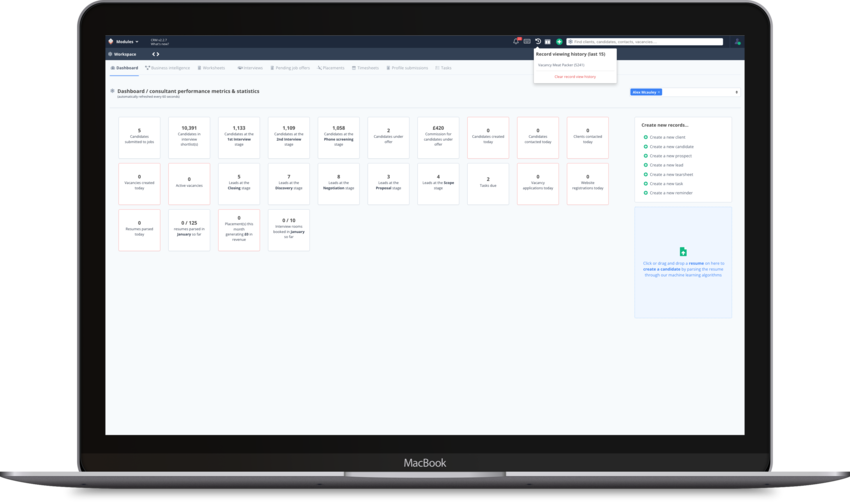Screen dimensions: 850x503
Task: Click Create a new client link
Action: [667, 137]
